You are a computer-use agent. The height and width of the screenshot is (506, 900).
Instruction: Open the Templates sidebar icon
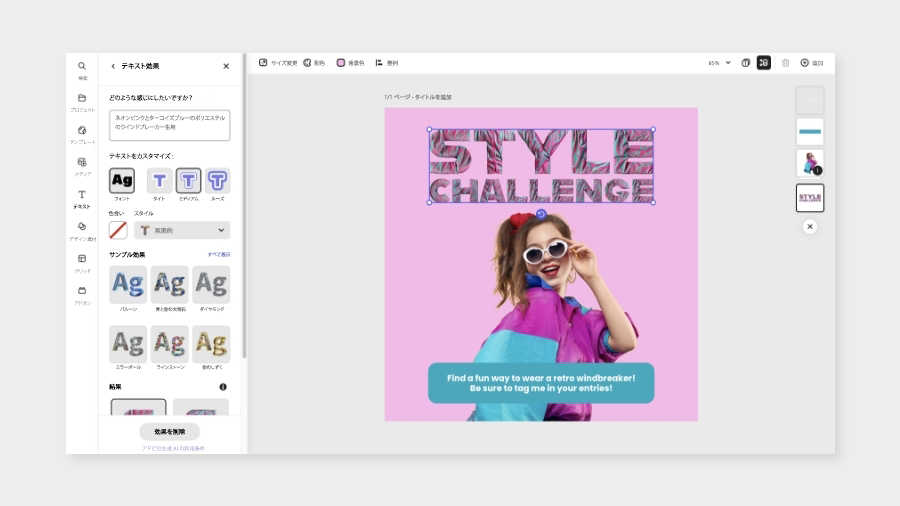point(82,130)
